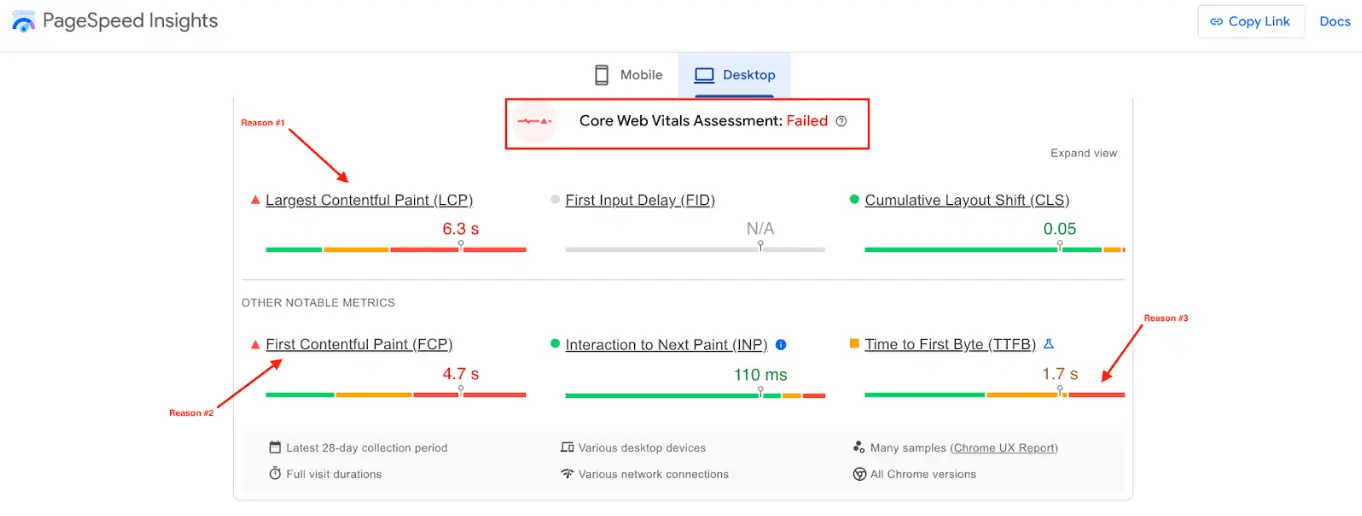Click the TTFB value 1.7 s

(x=1060, y=374)
